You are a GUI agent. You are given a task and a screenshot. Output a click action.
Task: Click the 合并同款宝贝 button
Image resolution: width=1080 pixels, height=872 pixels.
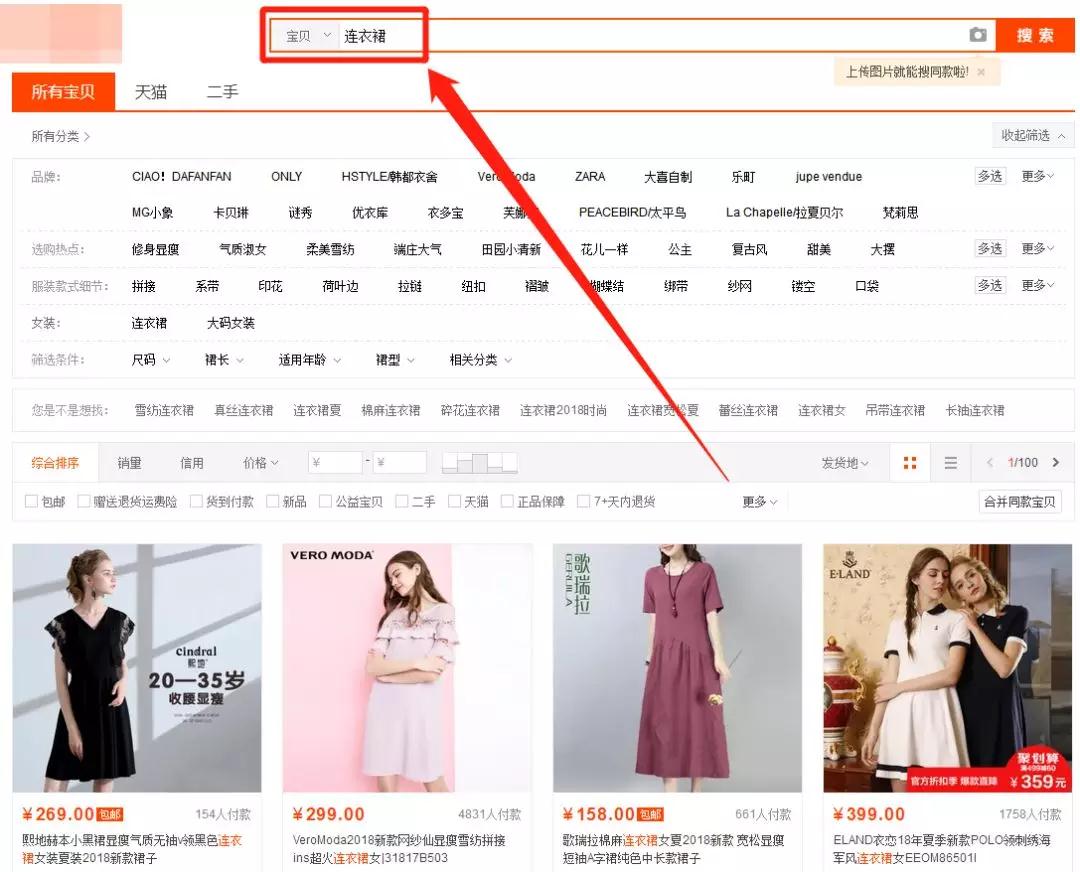pos(1019,501)
